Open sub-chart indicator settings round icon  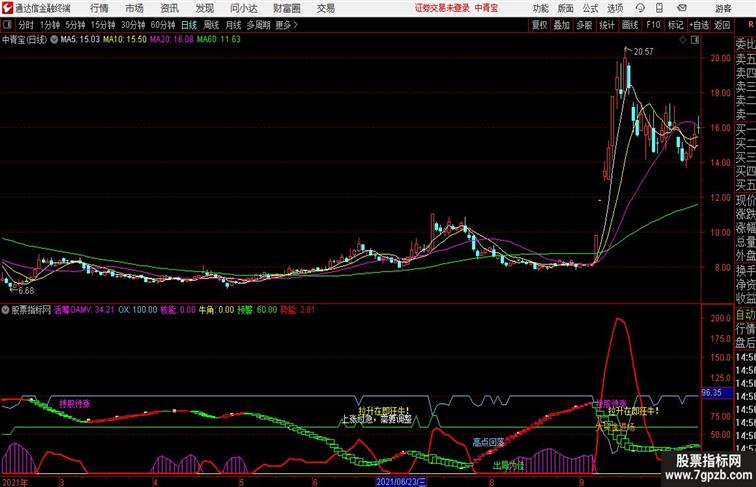pyautogui.click(x=5, y=310)
